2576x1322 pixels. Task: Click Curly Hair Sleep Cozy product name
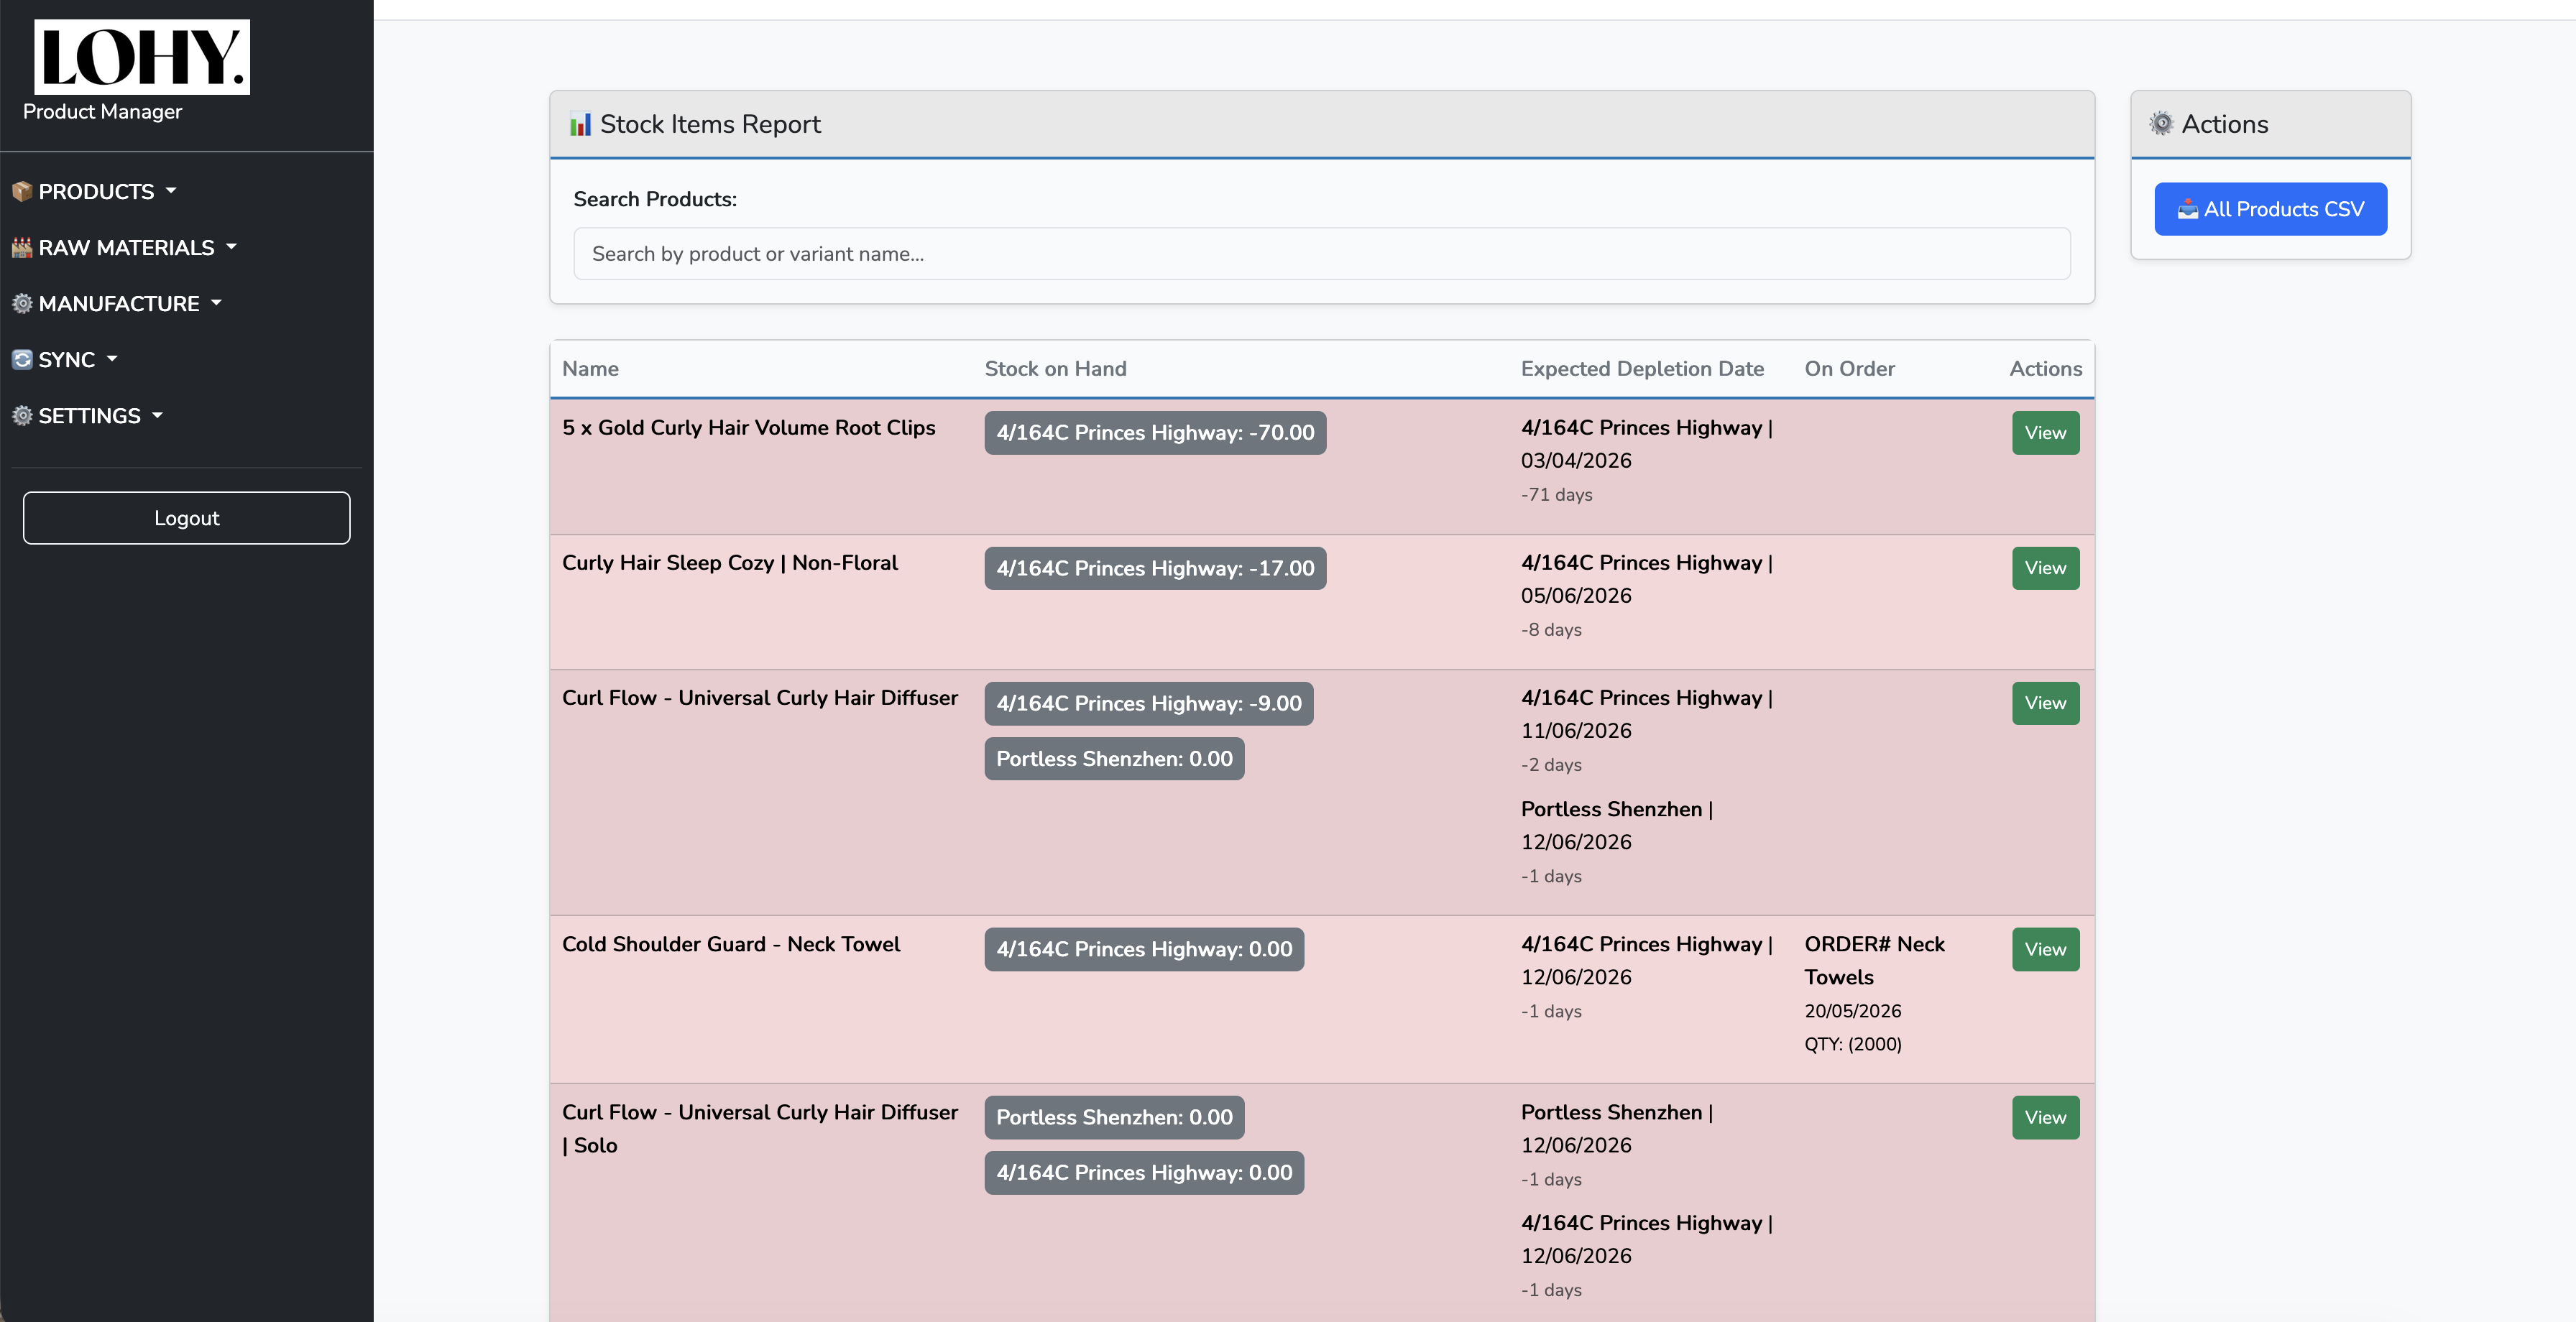730,562
